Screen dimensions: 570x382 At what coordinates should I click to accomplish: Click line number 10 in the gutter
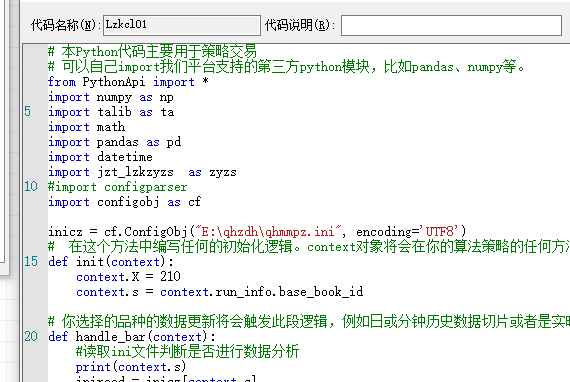tap(31, 186)
